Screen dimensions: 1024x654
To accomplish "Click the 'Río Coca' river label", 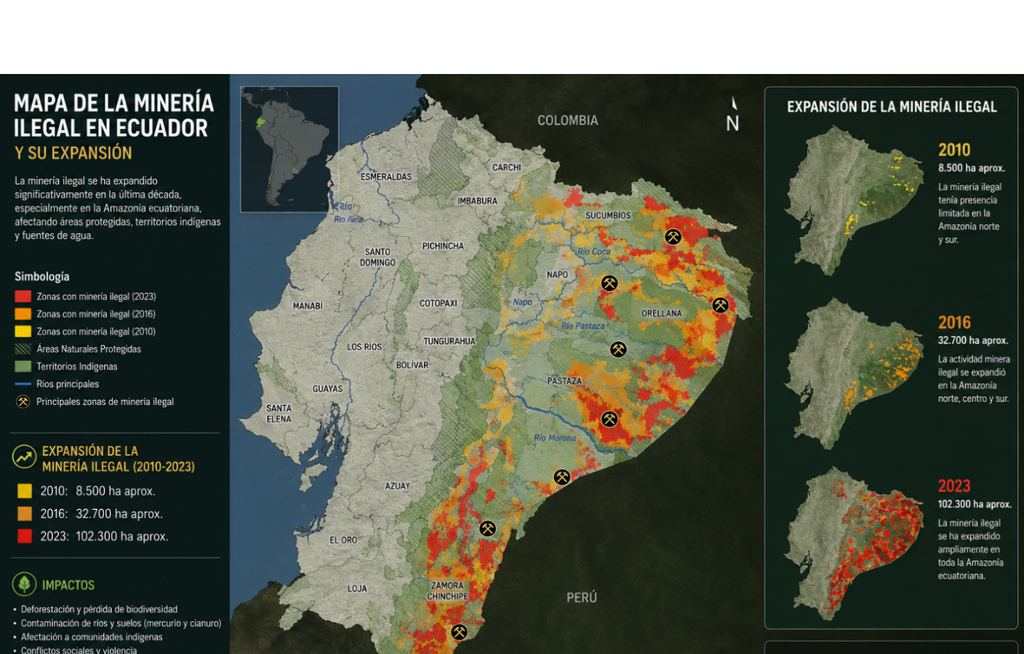I will tap(594, 252).
